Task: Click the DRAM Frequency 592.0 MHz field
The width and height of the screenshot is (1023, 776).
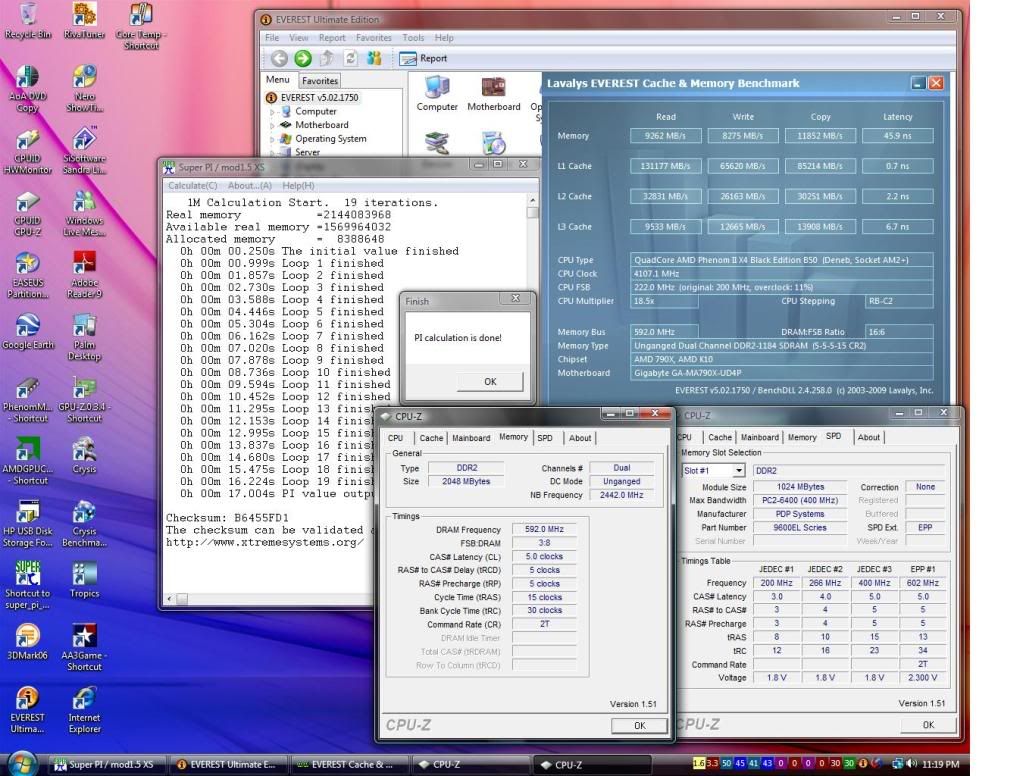Action: tap(544, 529)
